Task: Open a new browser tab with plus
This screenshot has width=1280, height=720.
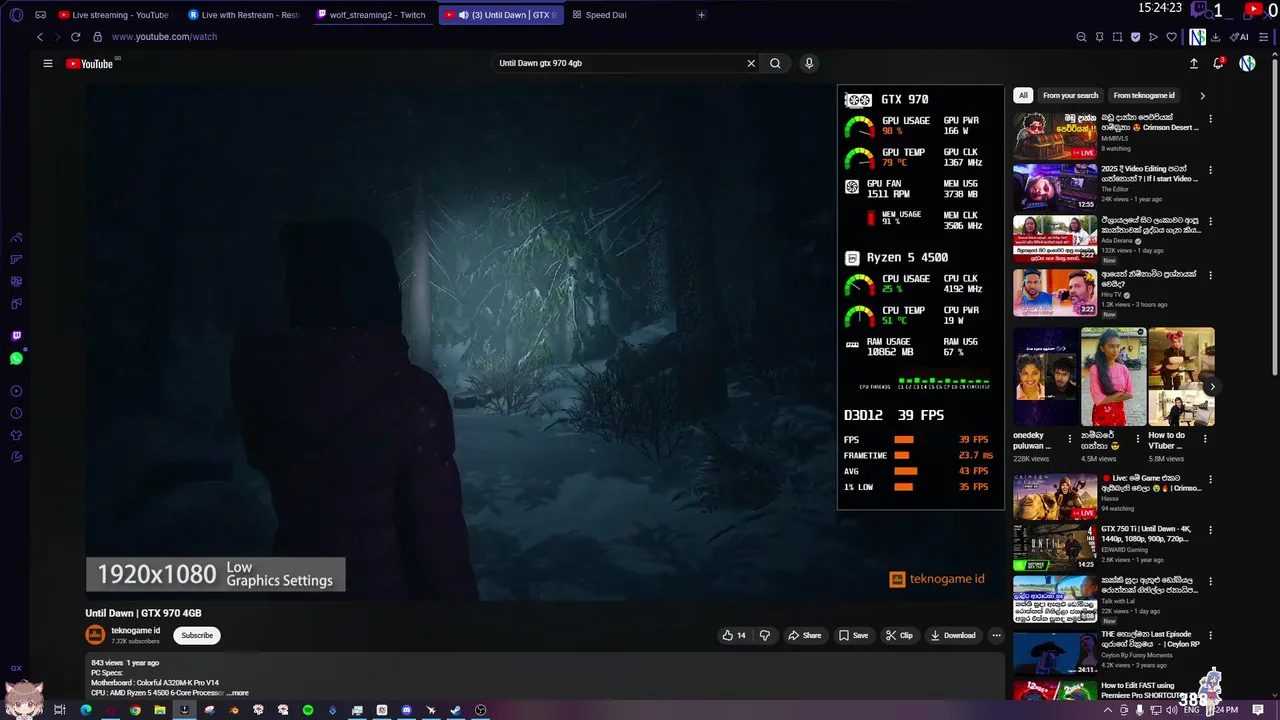Action: pyautogui.click(x=701, y=15)
